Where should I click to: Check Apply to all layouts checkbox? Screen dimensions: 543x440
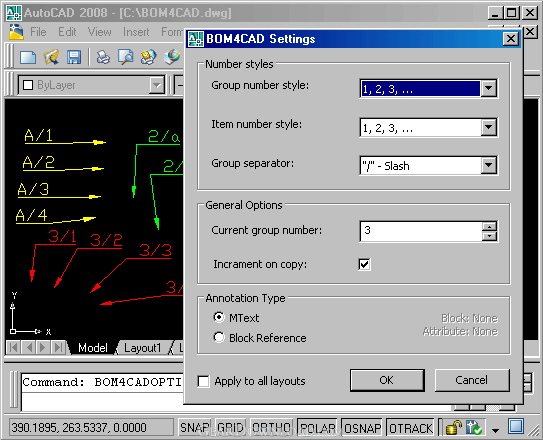point(203,381)
